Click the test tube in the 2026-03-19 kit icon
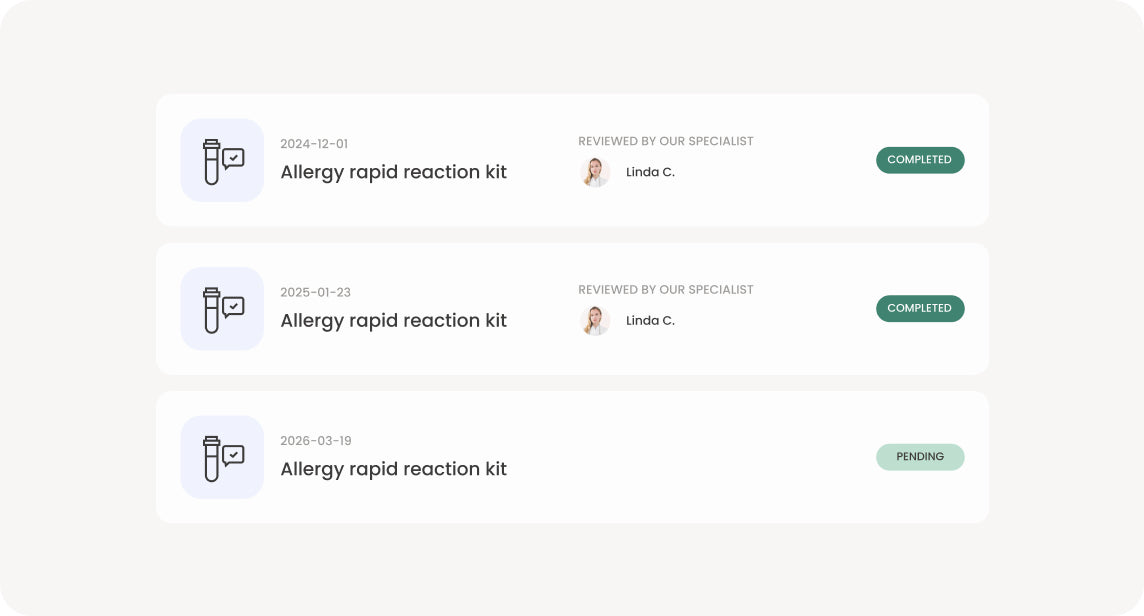The image size is (1144, 616). pyautogui.click(x=211, y=458)
